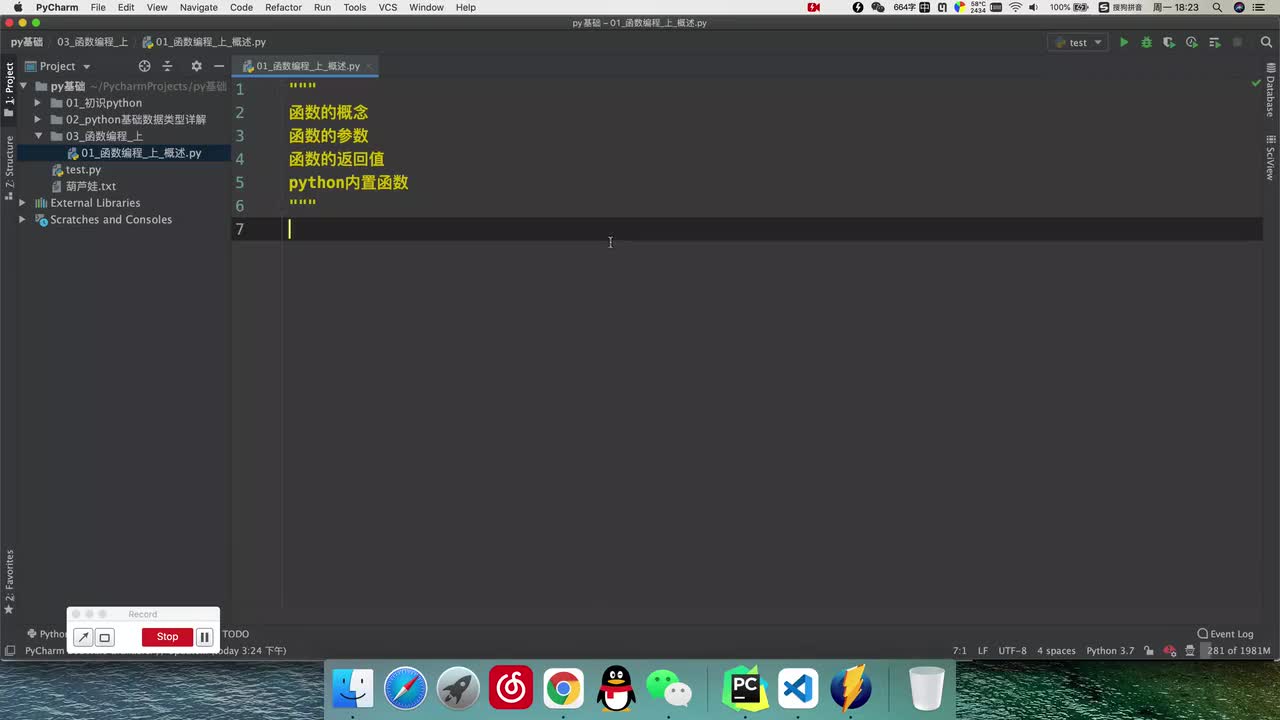Click the inspector hat icon in the status bar
The width and height of the screenshot is (1280, 720).
[1190, 651]
